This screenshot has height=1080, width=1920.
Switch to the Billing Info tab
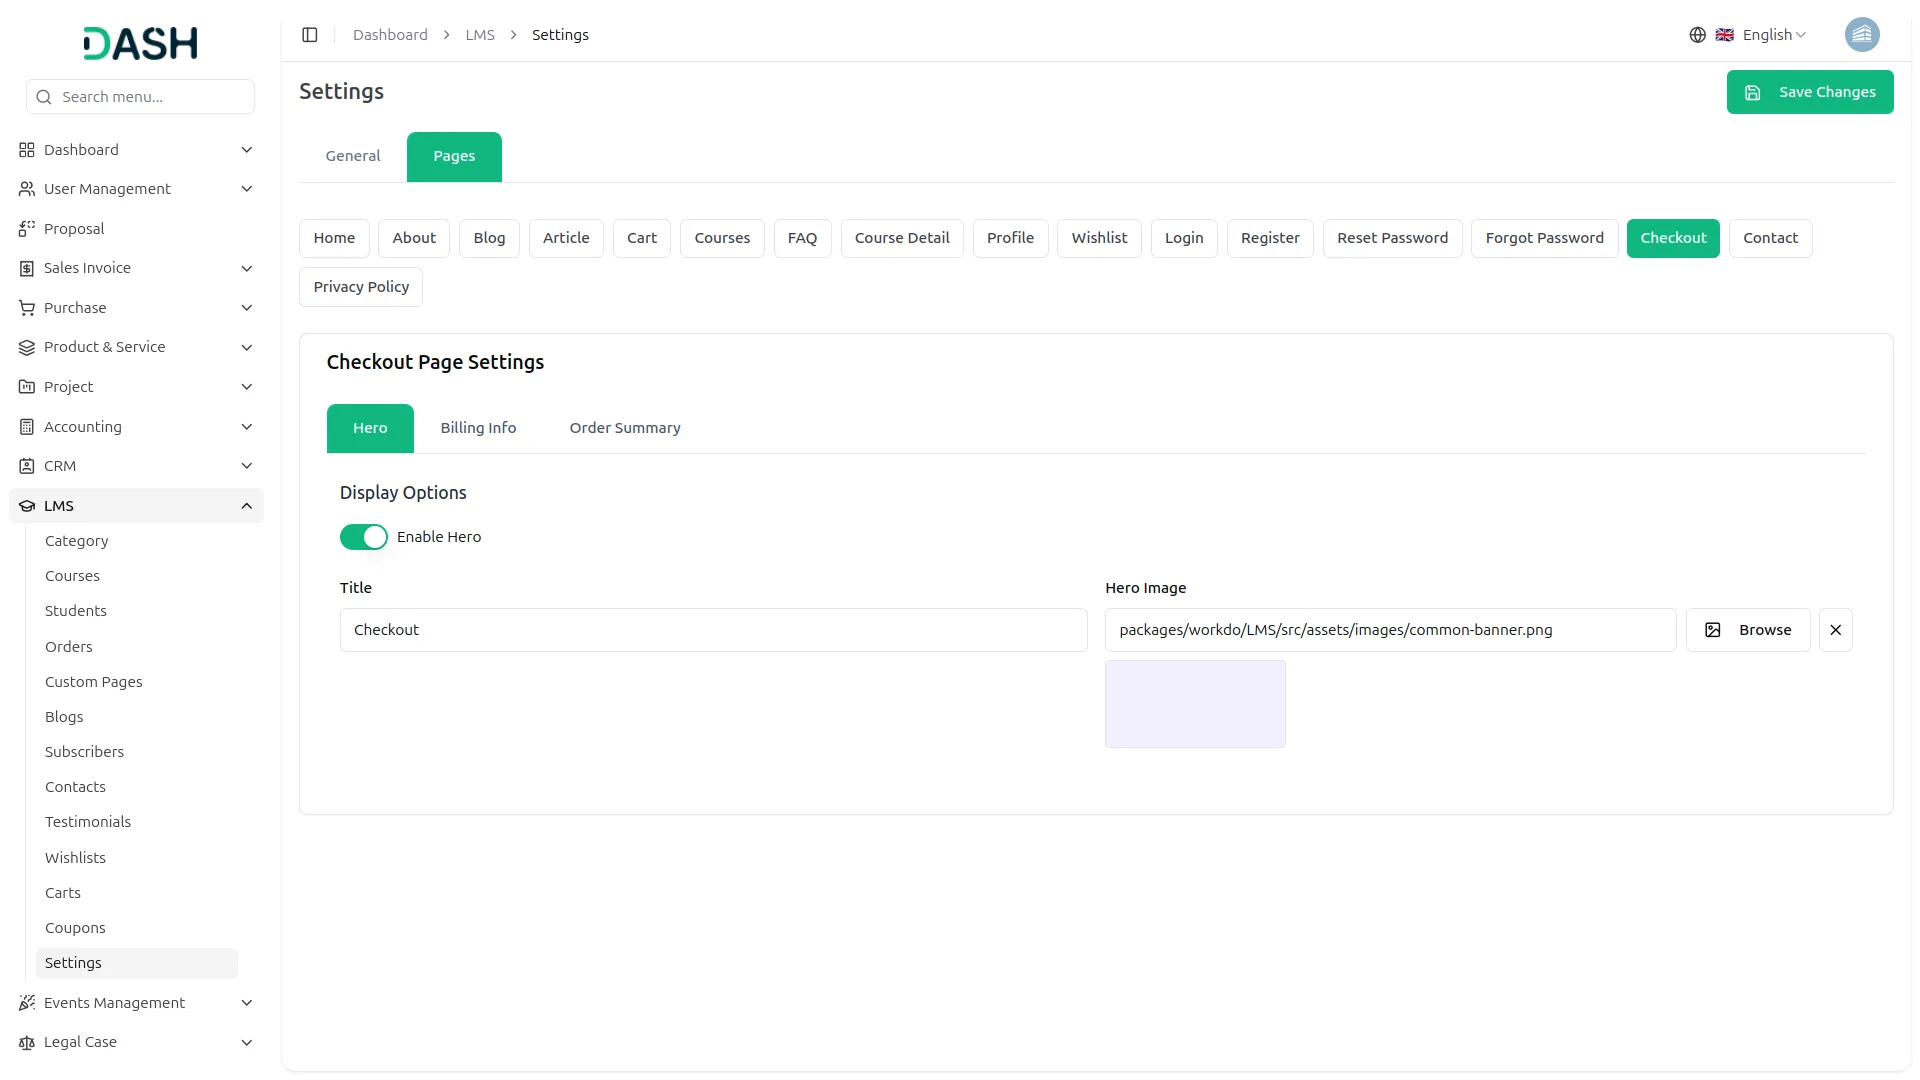point(478,428)
